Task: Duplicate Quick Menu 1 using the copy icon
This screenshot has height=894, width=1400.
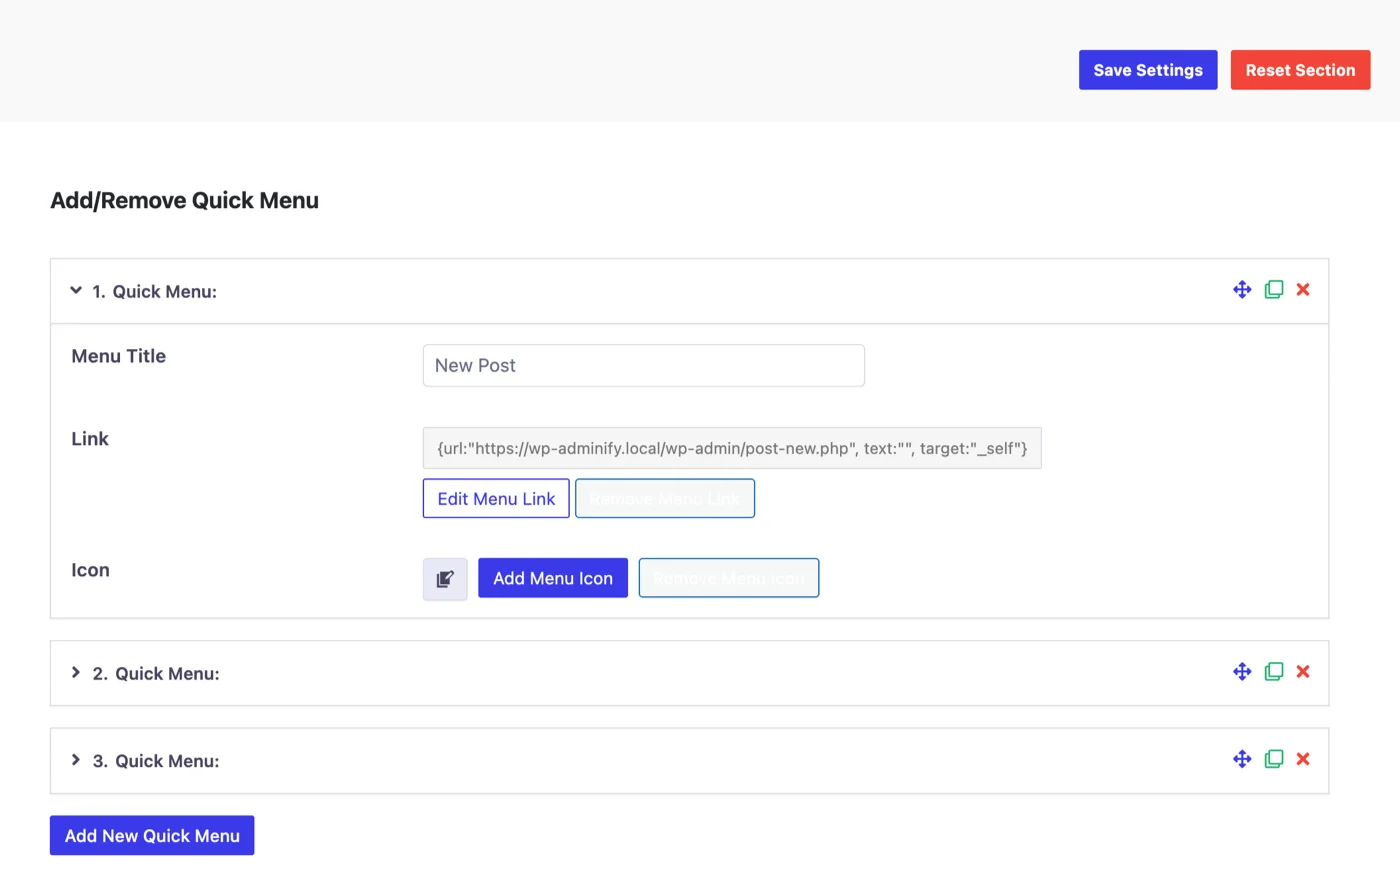Action: tap(1273, 289)
